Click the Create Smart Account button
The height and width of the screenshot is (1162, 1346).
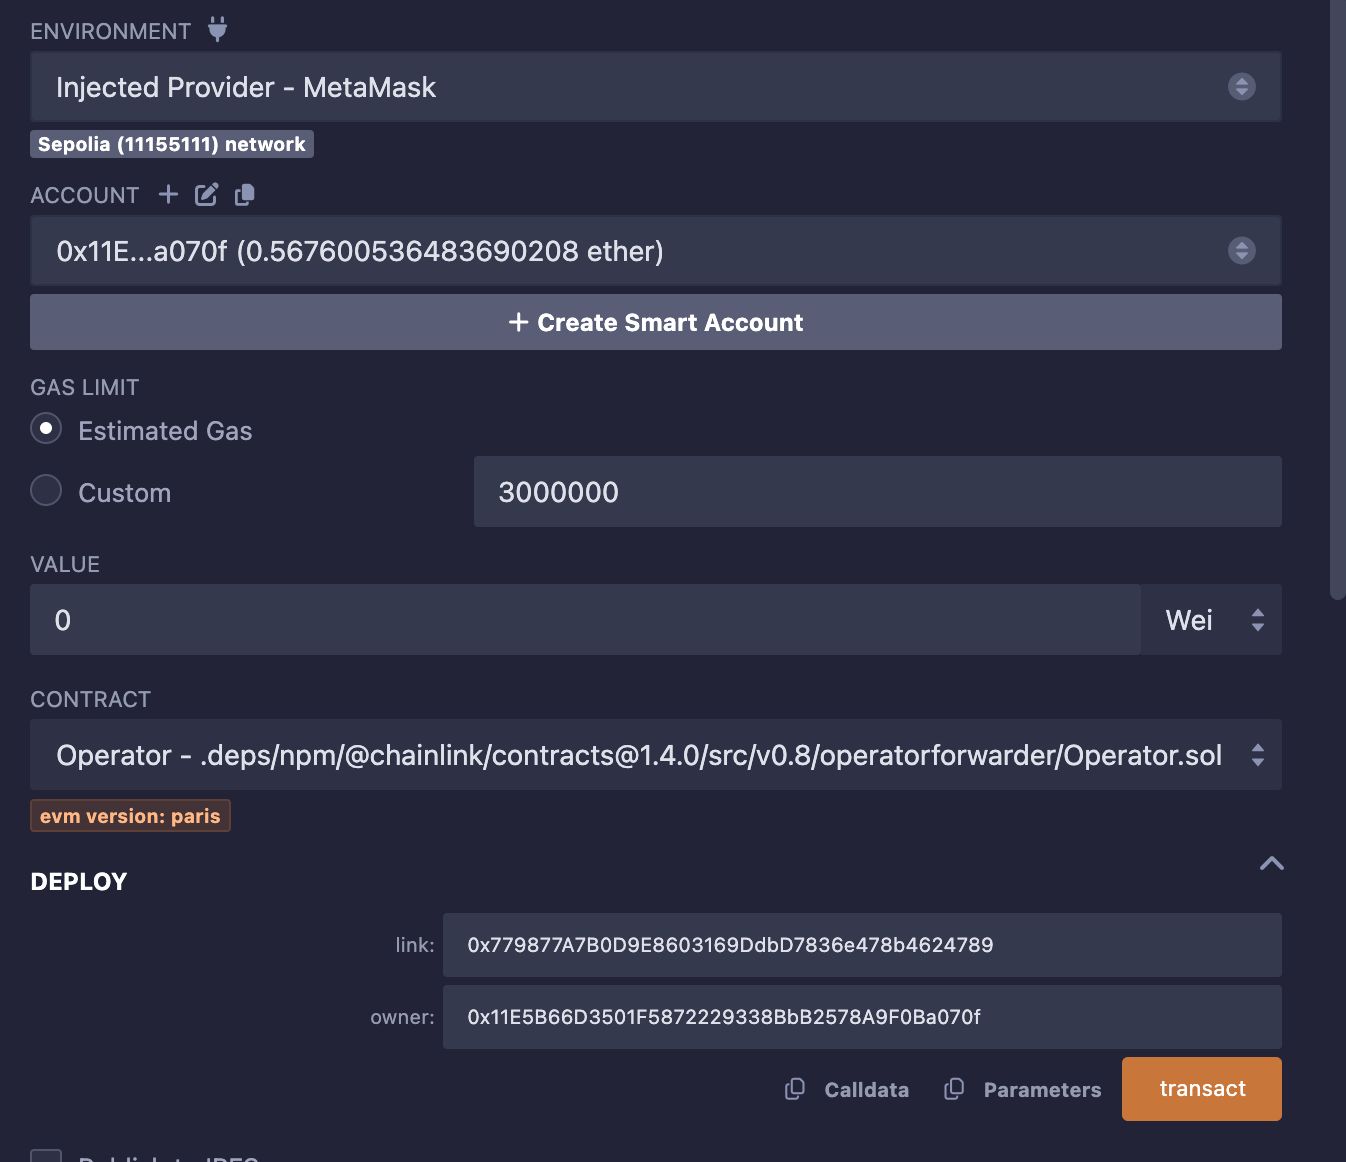pos(655,322)
